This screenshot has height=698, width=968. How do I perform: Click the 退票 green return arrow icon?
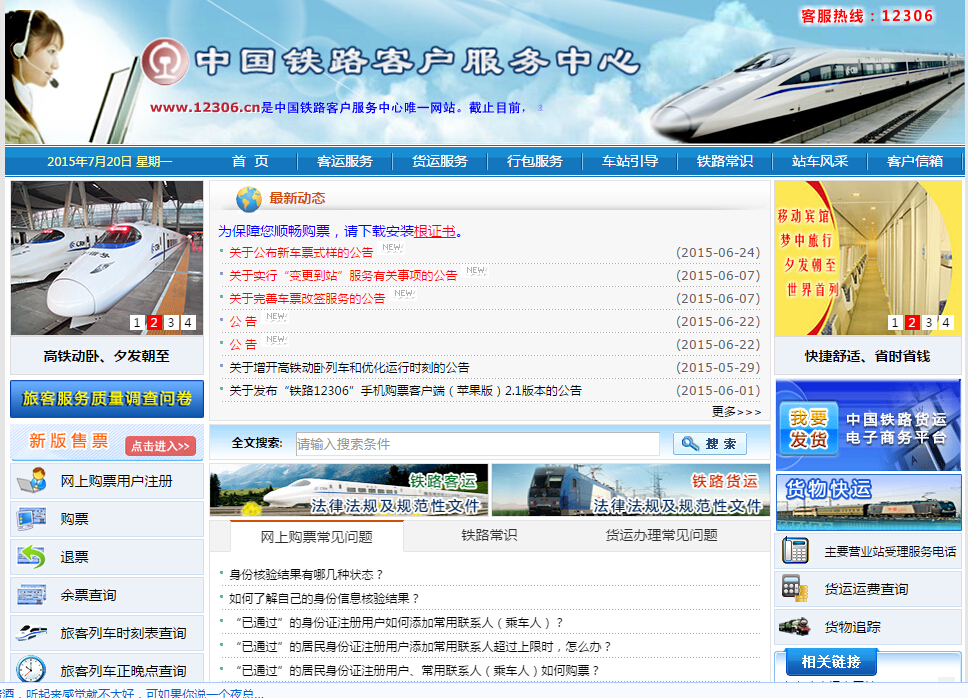(x=32, y=557)
